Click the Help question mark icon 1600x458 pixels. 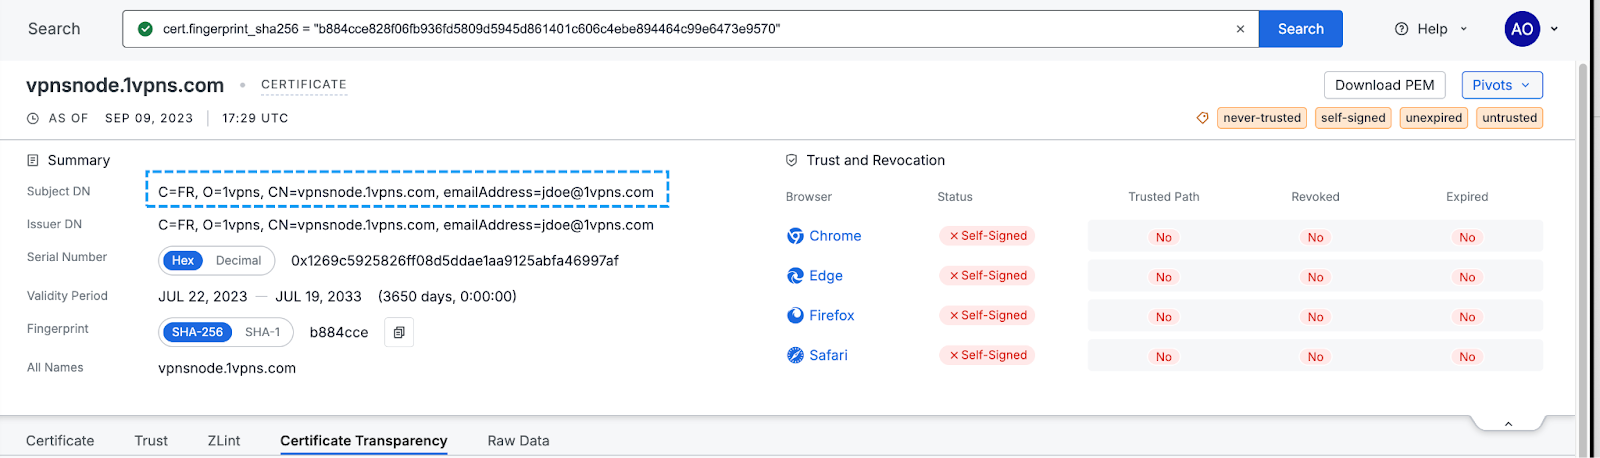pos(1401,29)
